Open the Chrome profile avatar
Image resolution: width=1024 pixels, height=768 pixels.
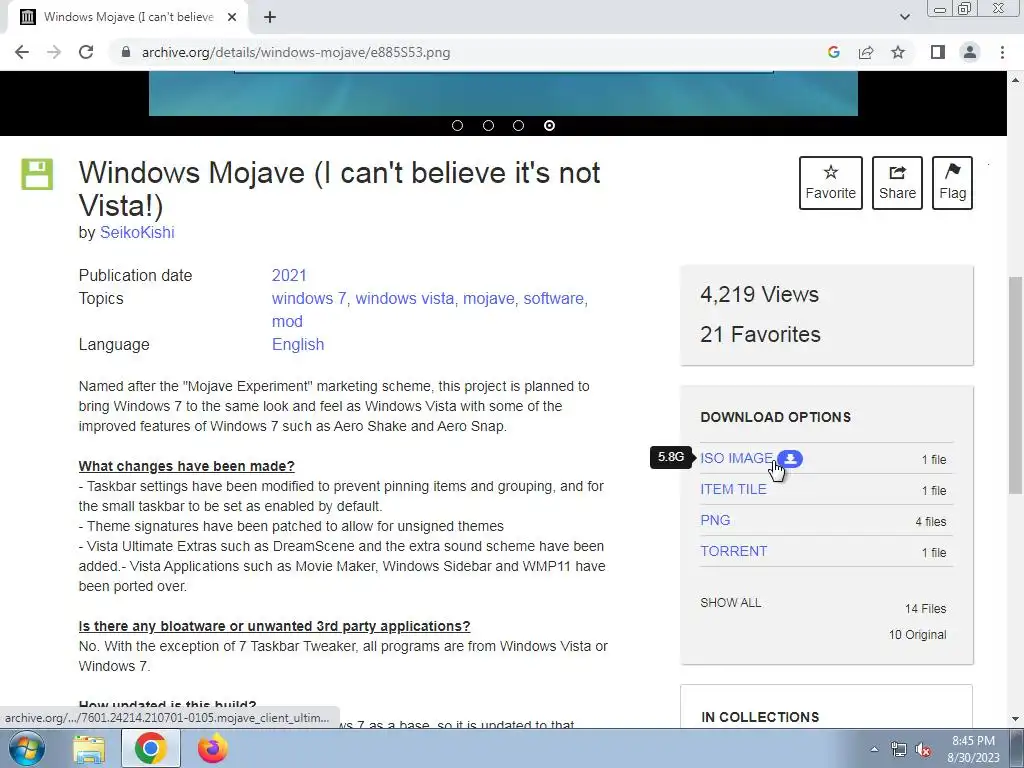(970, 52)
